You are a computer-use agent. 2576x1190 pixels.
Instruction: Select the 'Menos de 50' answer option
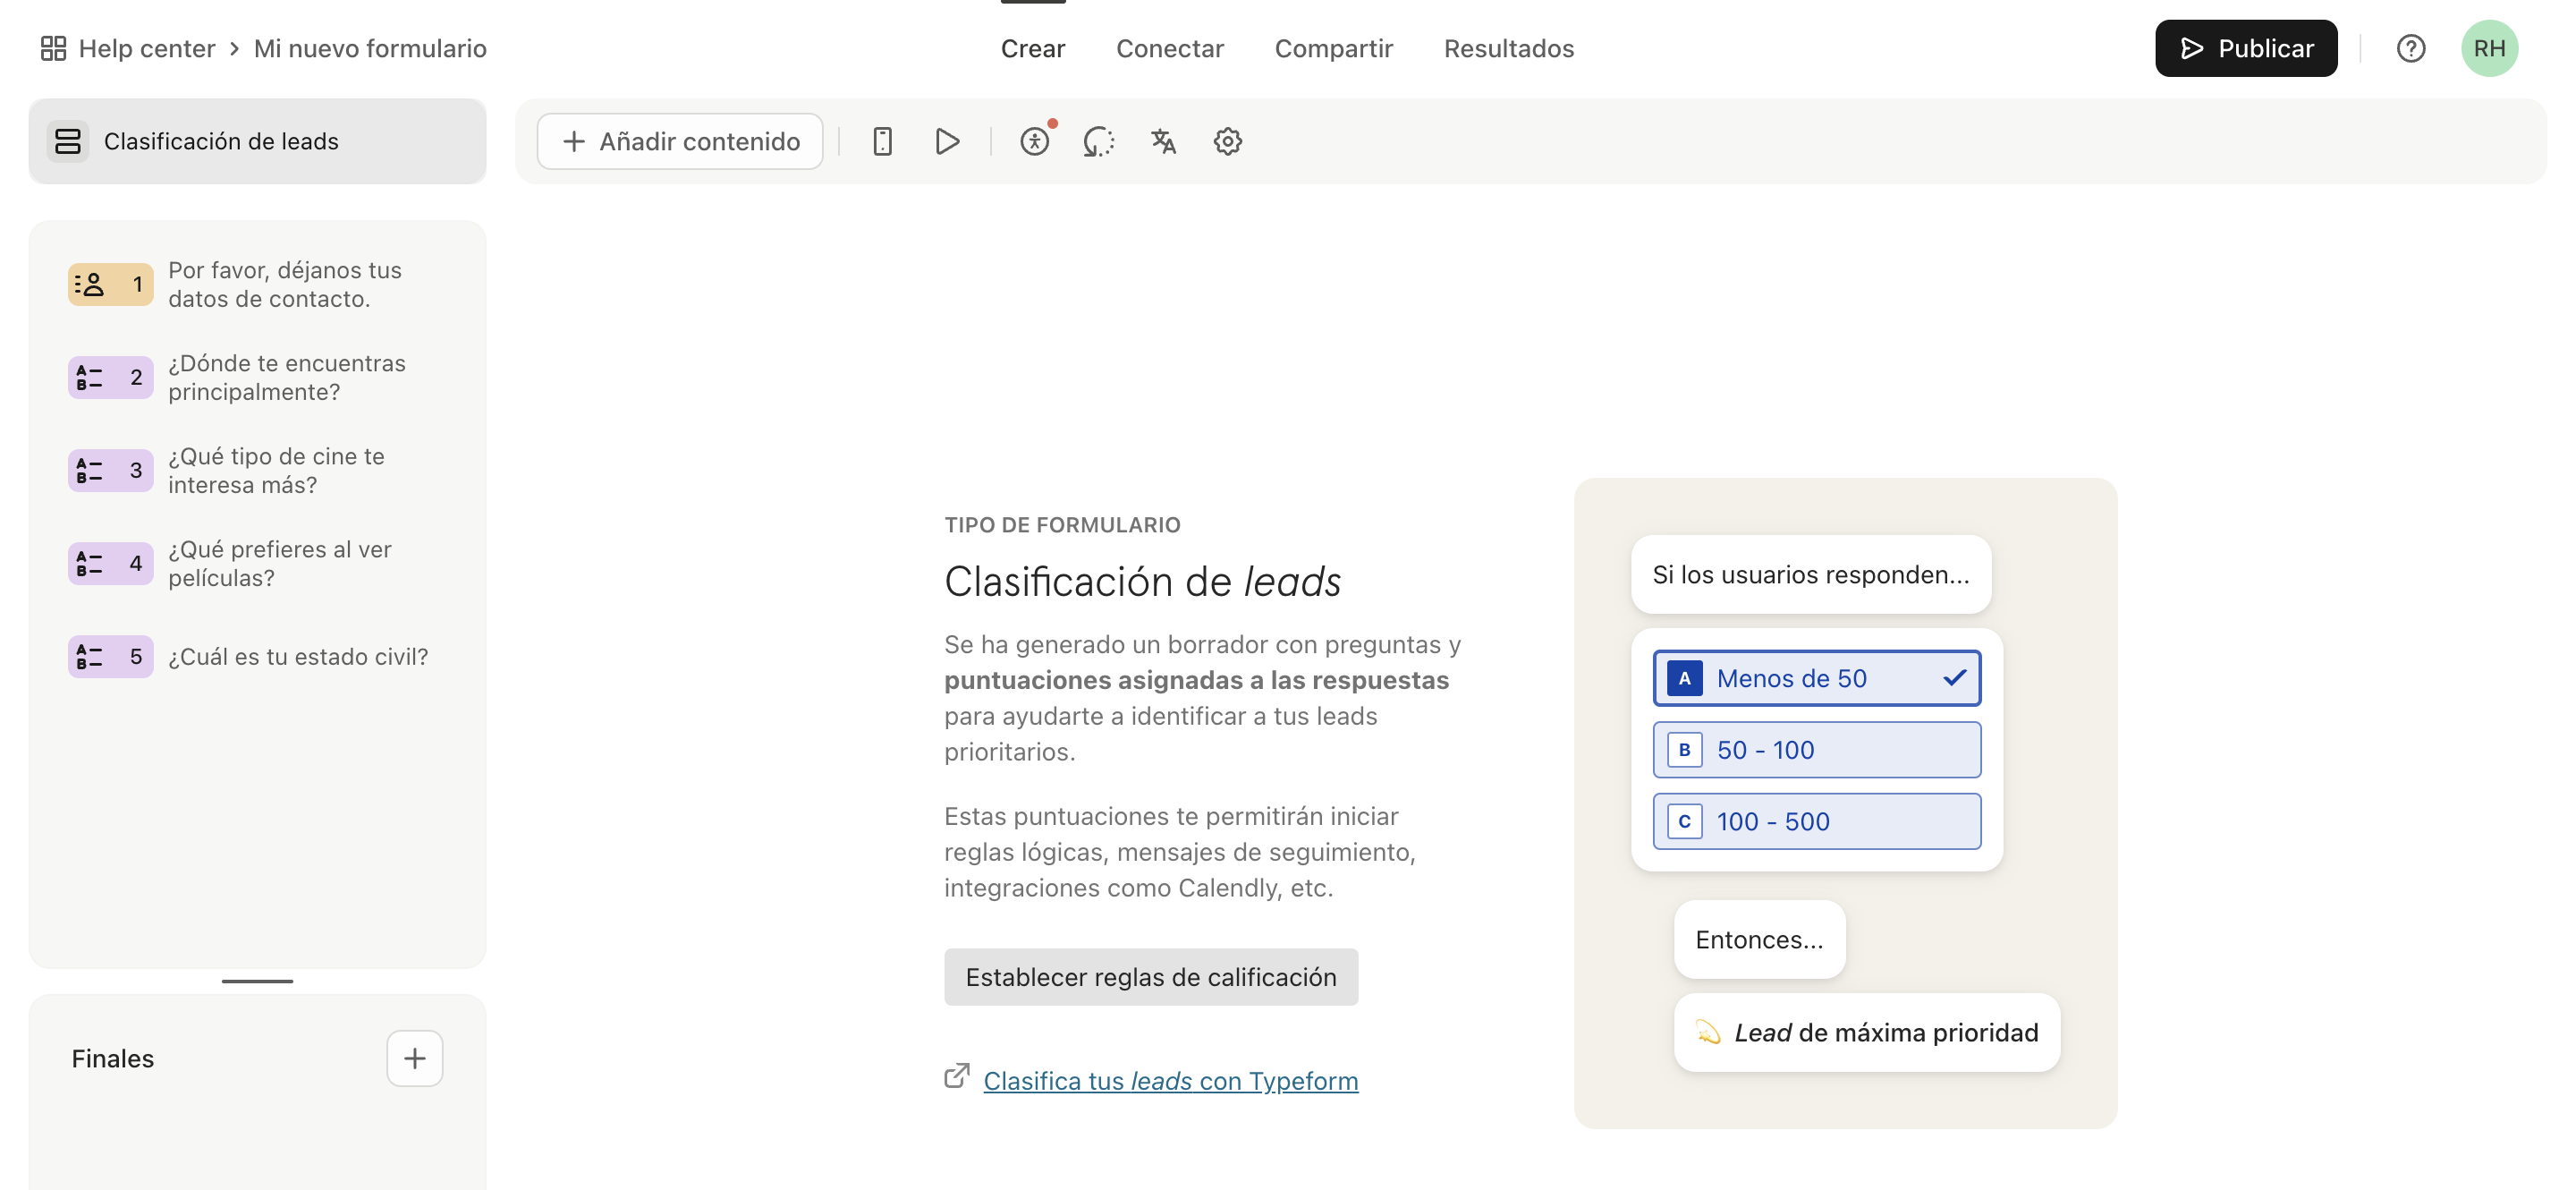pyautogui.click(x=1817, y=678)
